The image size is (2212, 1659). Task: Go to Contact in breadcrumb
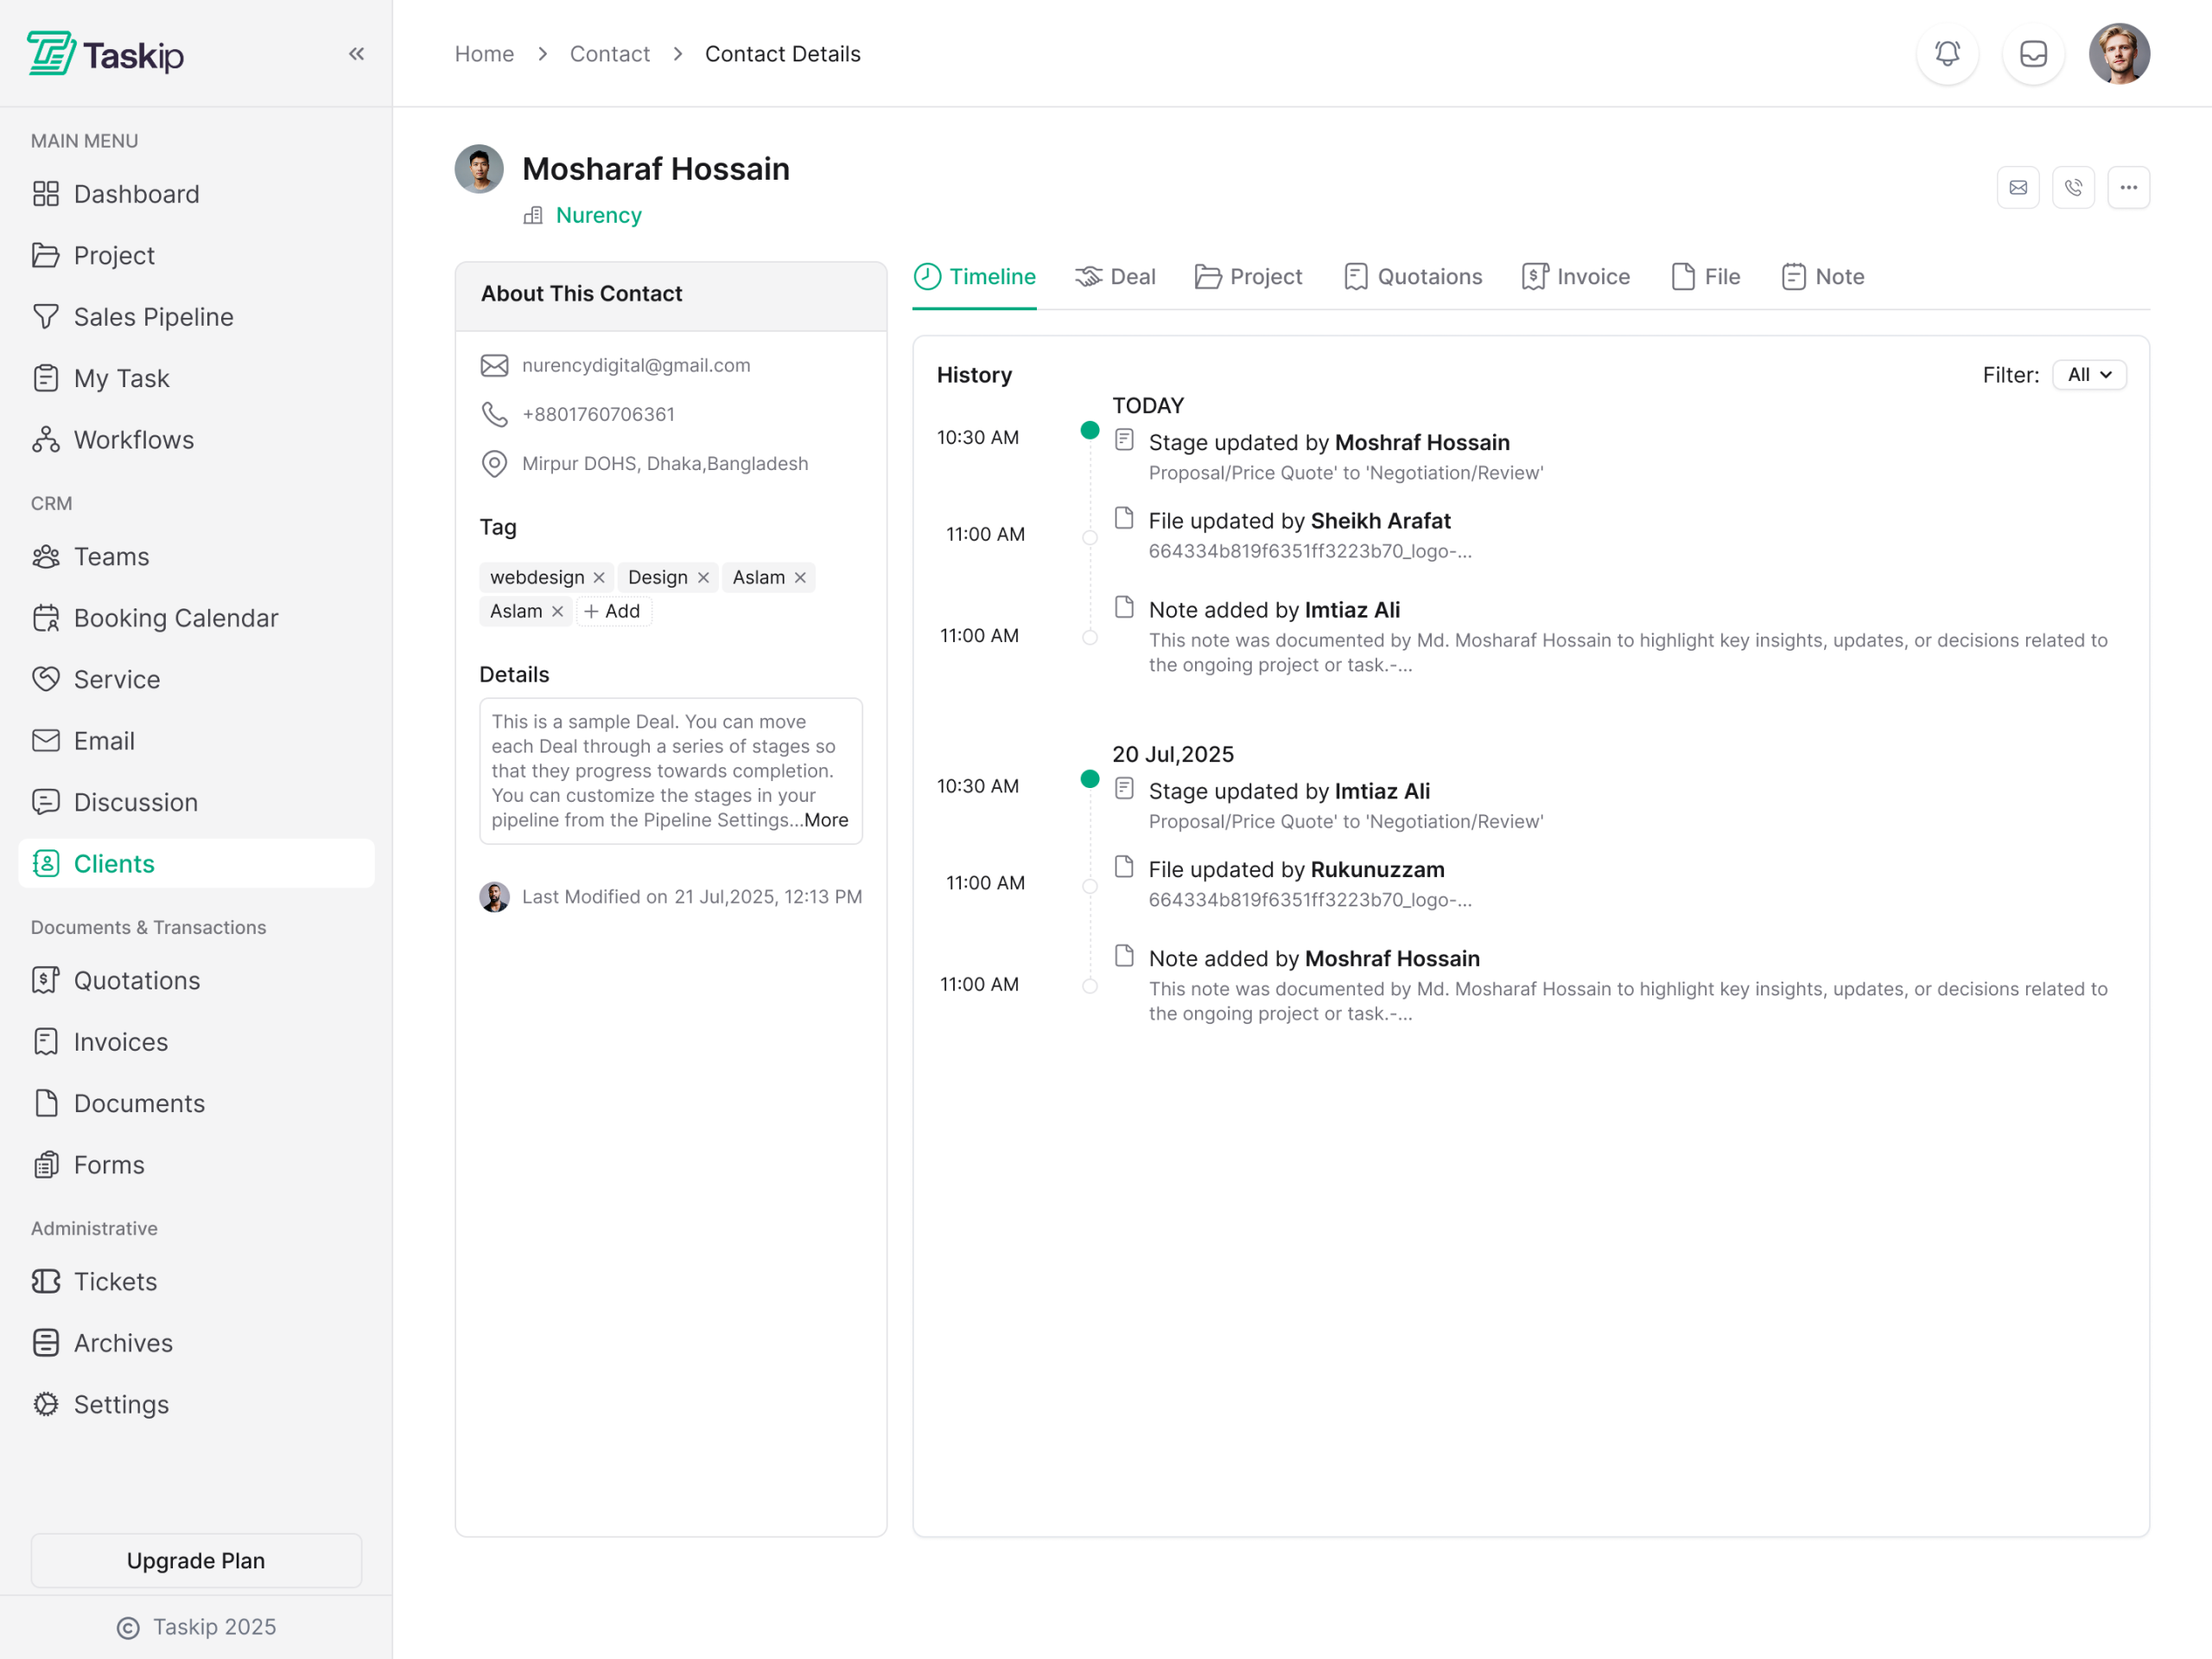coord(609,54)
